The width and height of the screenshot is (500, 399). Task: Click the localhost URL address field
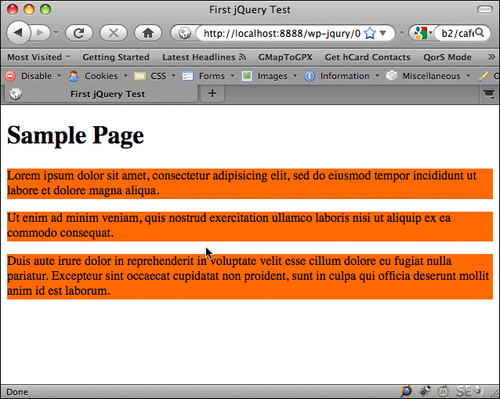pos(282,33)
